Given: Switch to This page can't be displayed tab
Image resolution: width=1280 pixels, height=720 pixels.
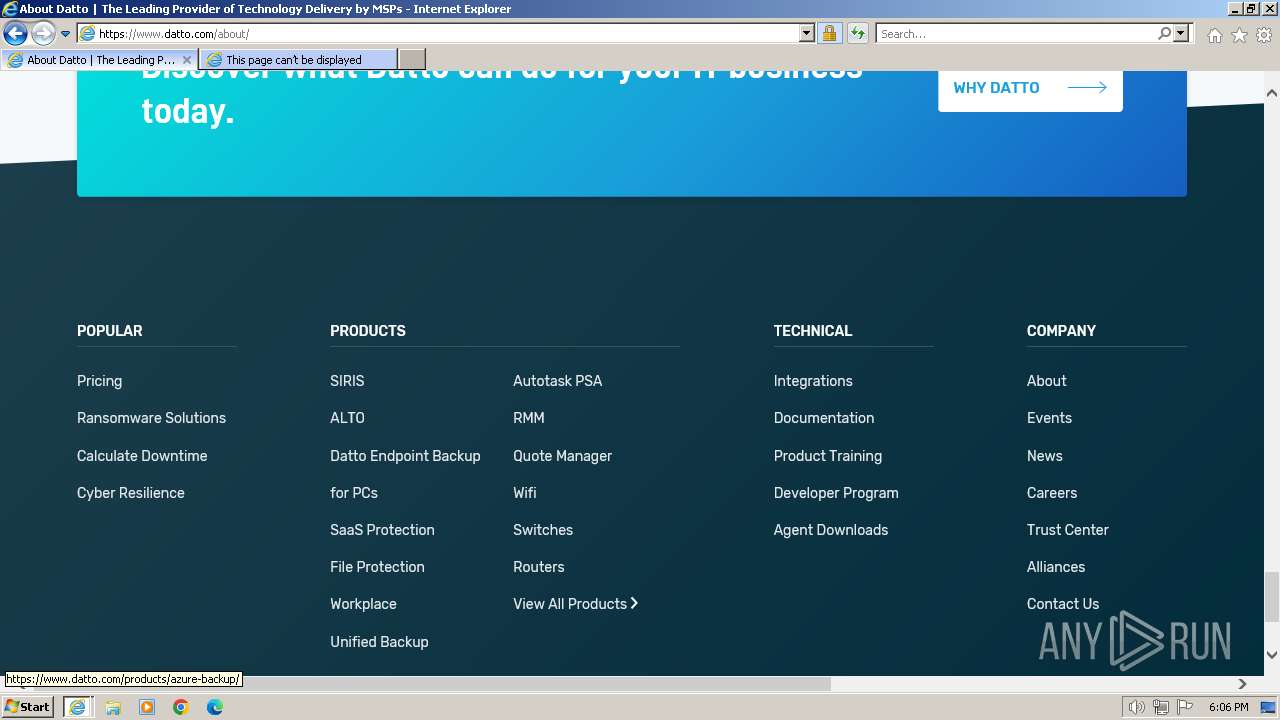Looking at the screenshot, I should click(298, 60).
